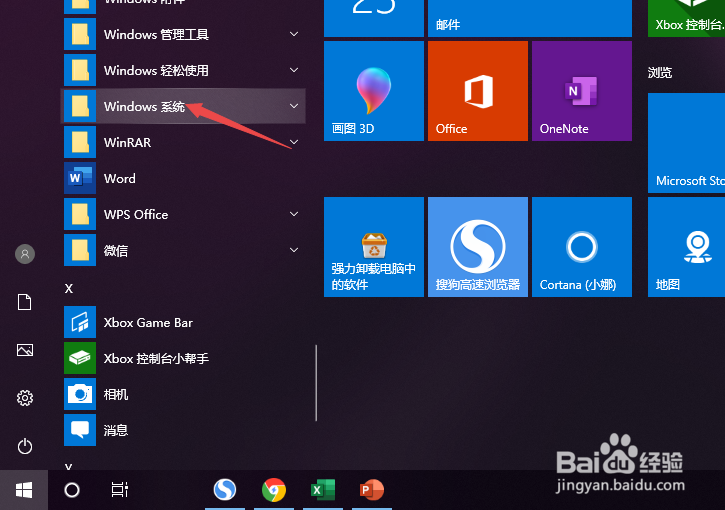
Task: Launch Sogou browser from the taskbar
Action: click(x=225, y=490)
